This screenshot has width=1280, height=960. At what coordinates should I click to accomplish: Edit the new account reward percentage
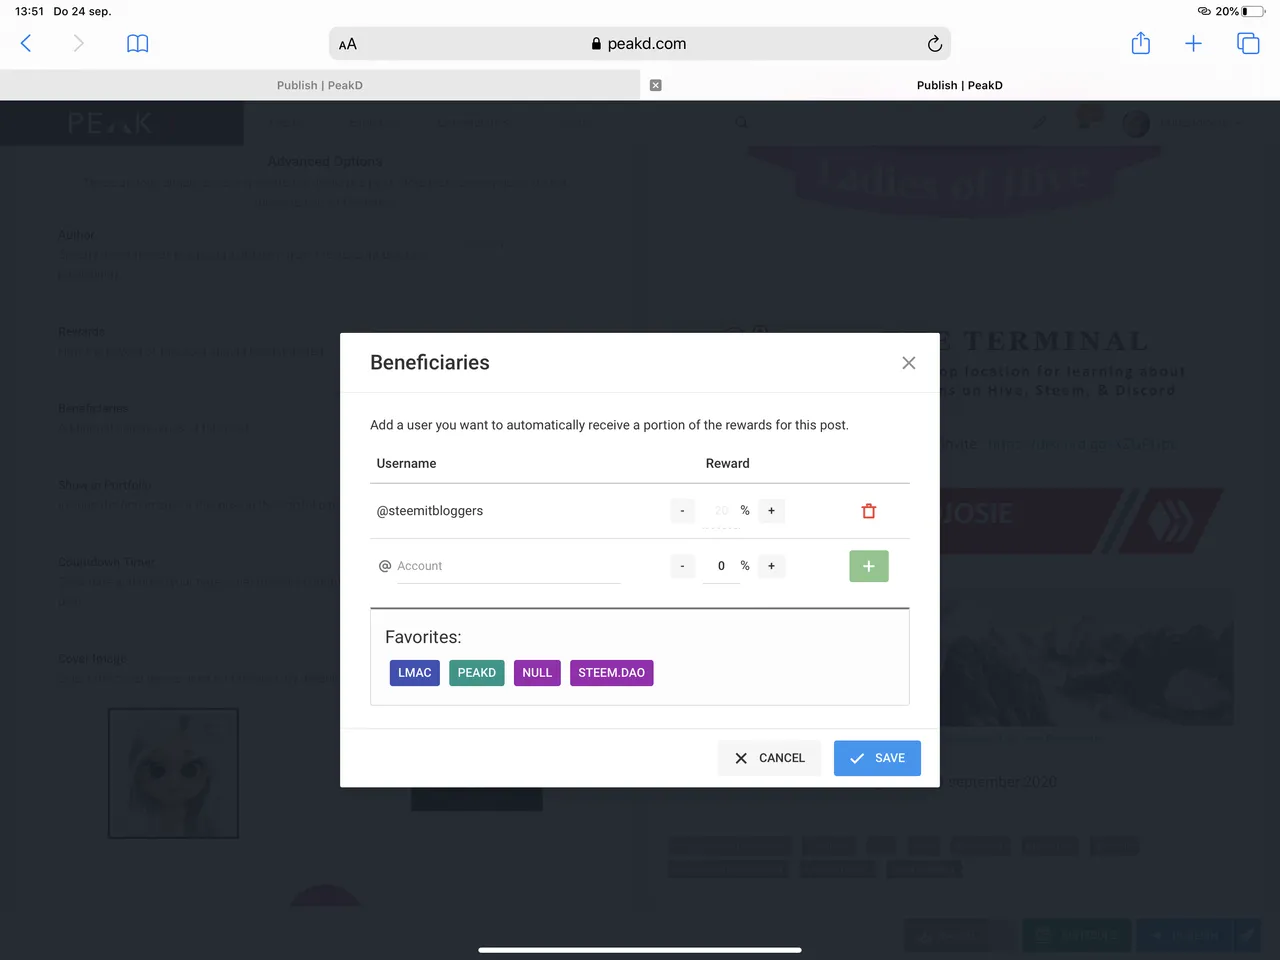[x=721, y=566]
